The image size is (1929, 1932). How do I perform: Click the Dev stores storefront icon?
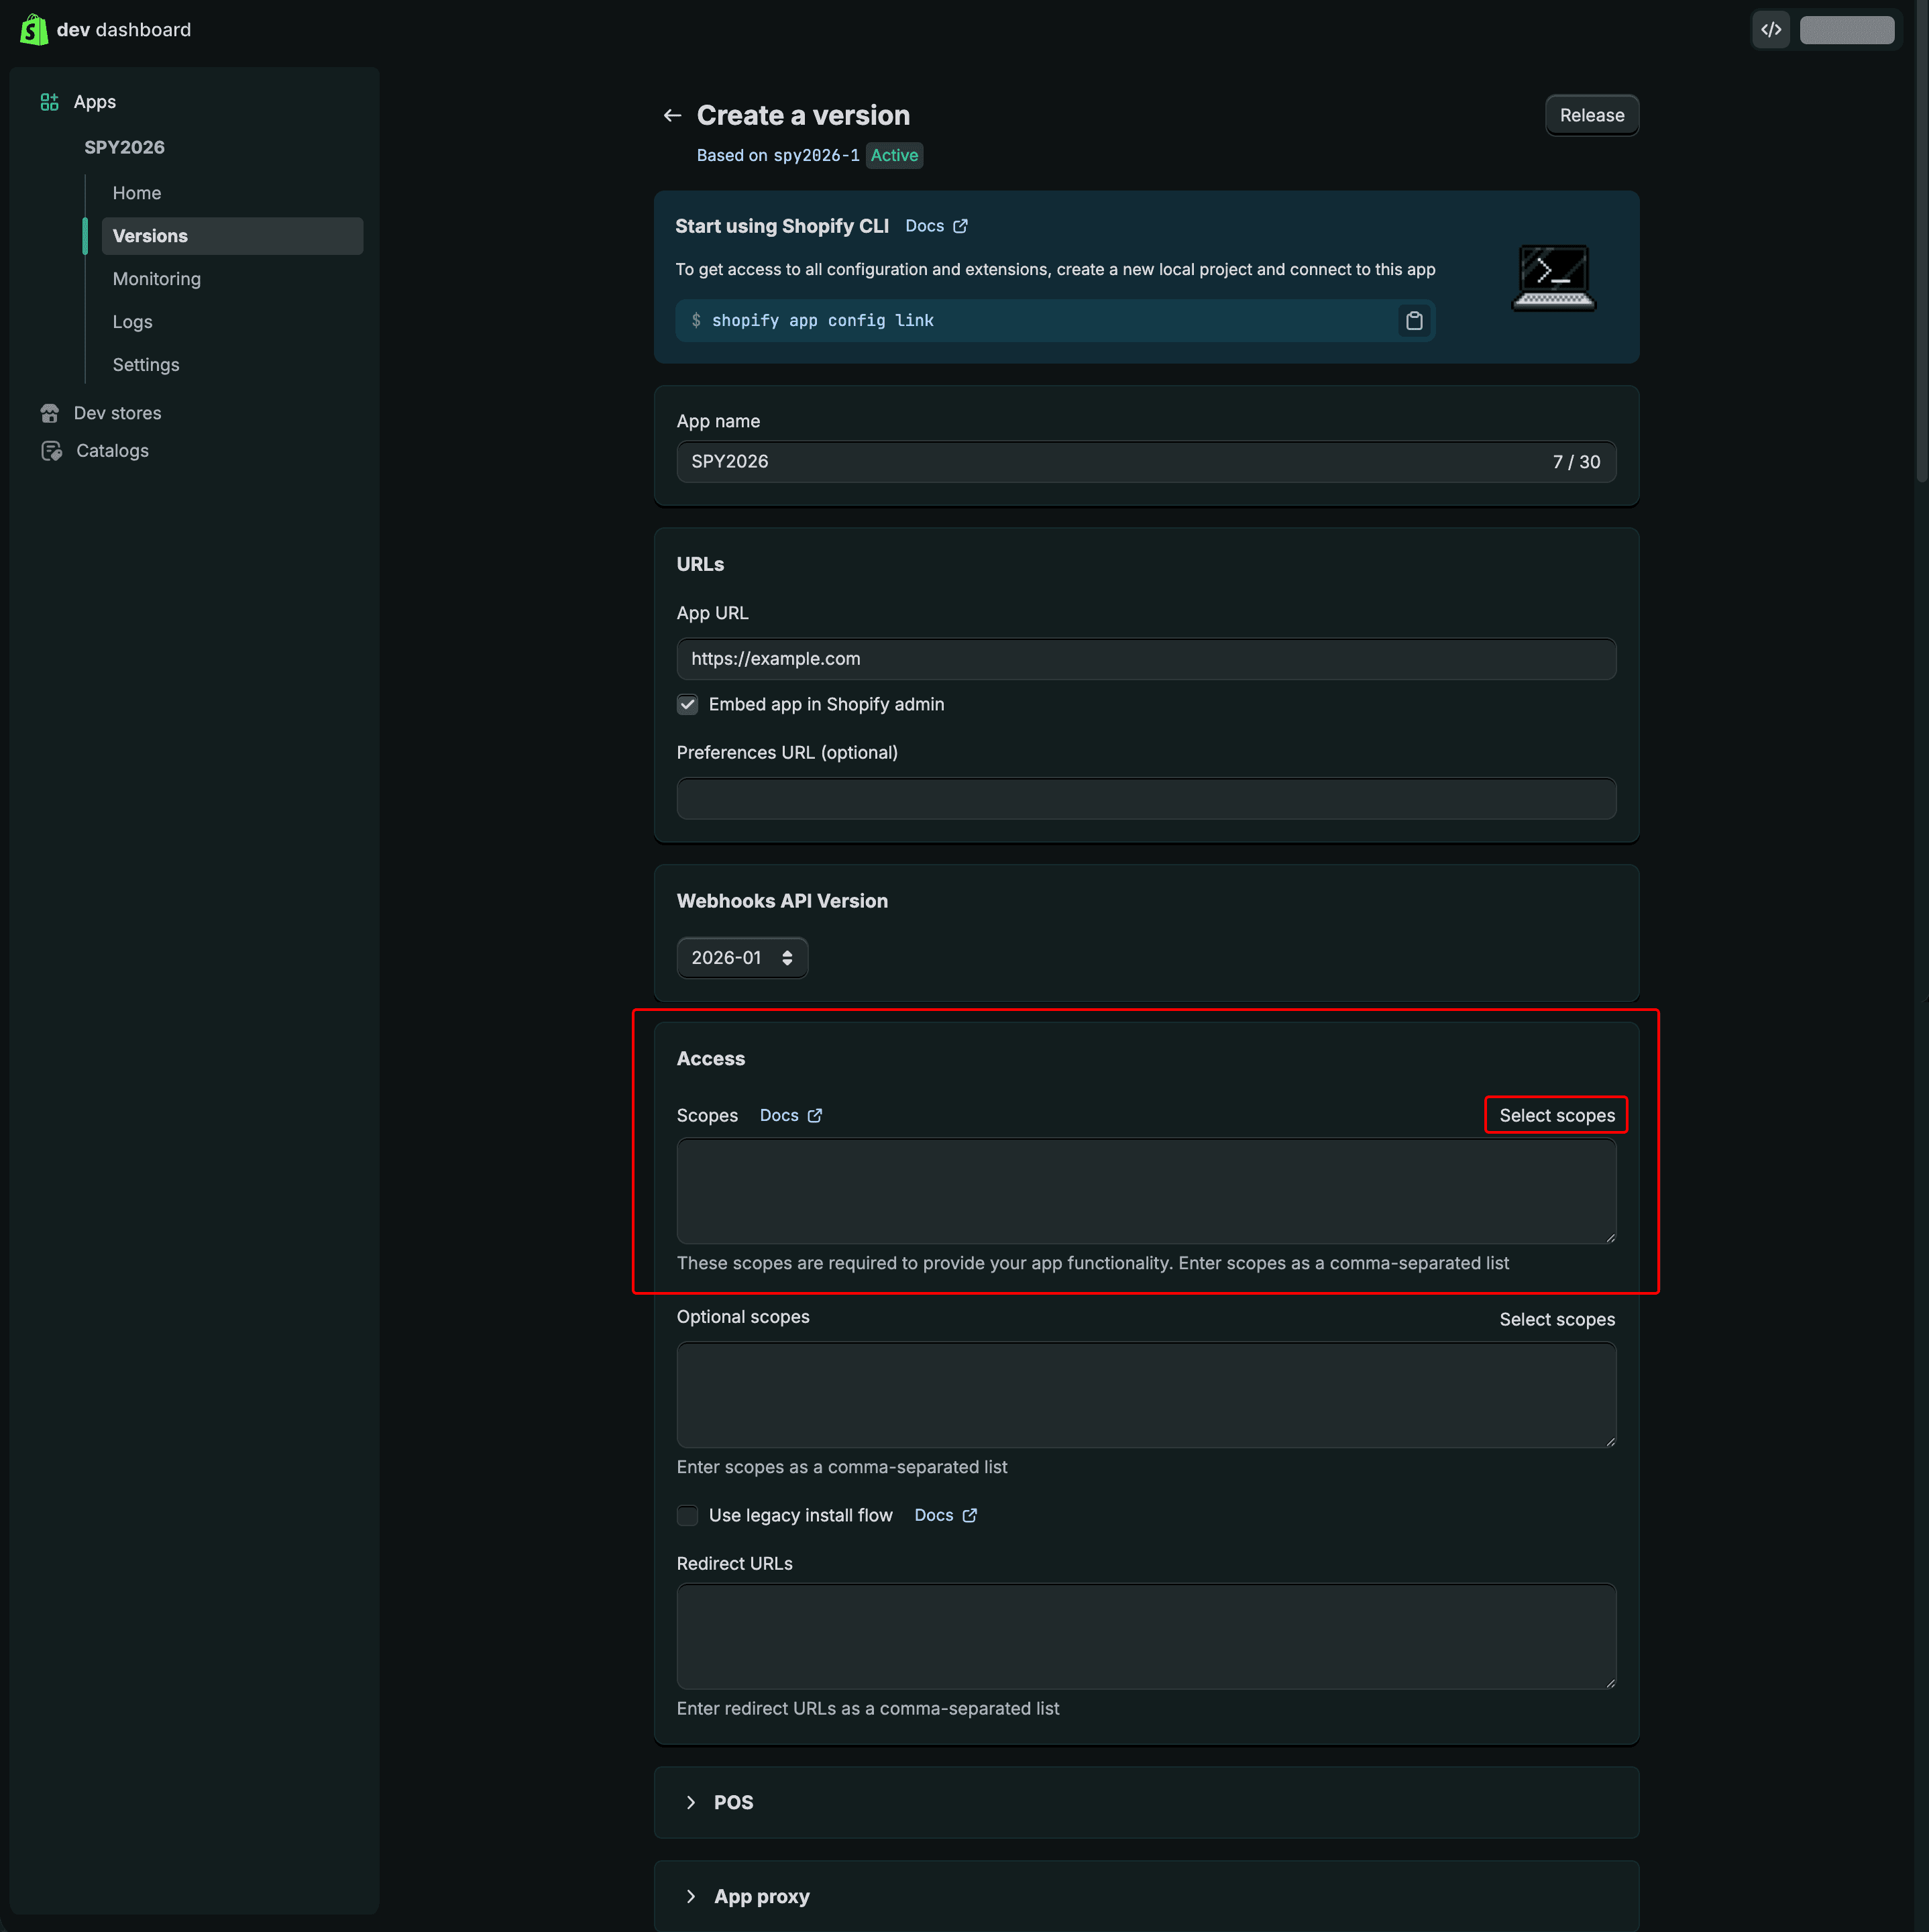tap(49, 413)
